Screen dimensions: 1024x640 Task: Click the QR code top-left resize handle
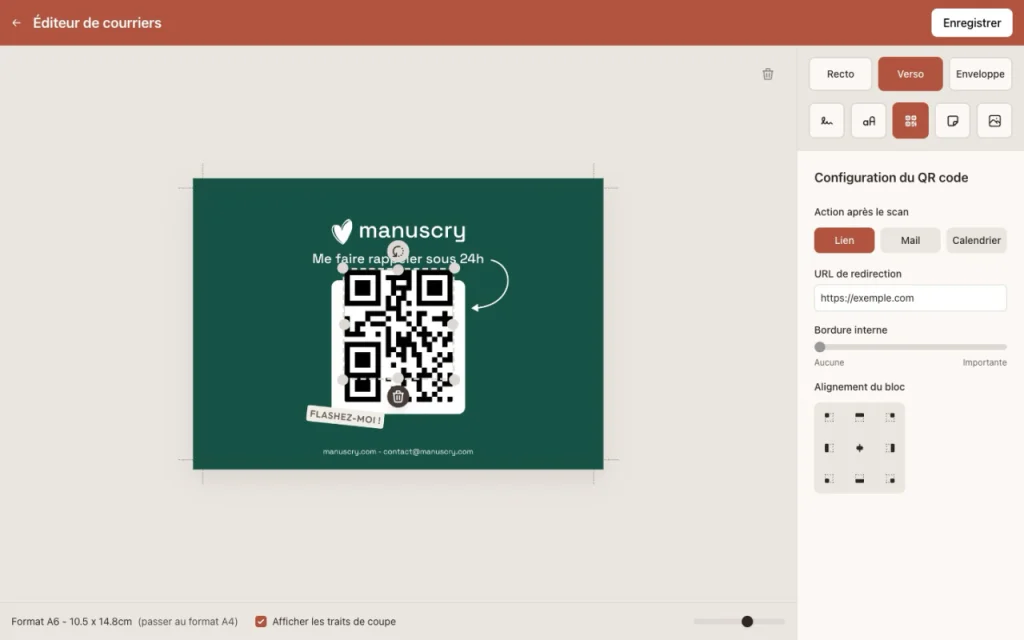(x=342, y=268)
